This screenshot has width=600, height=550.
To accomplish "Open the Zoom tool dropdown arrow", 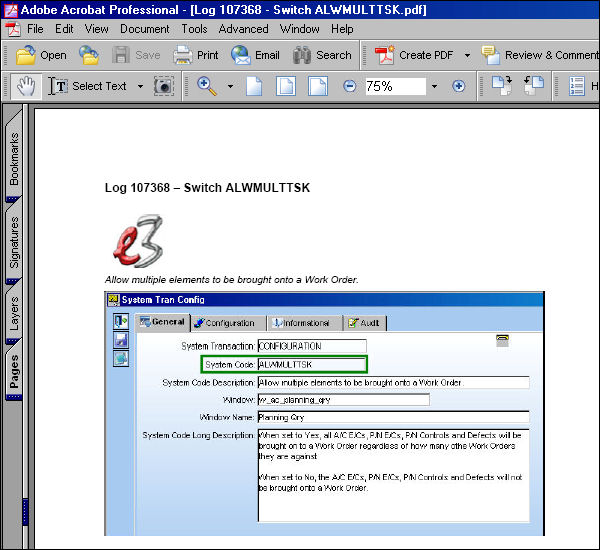I will point(230,86).
